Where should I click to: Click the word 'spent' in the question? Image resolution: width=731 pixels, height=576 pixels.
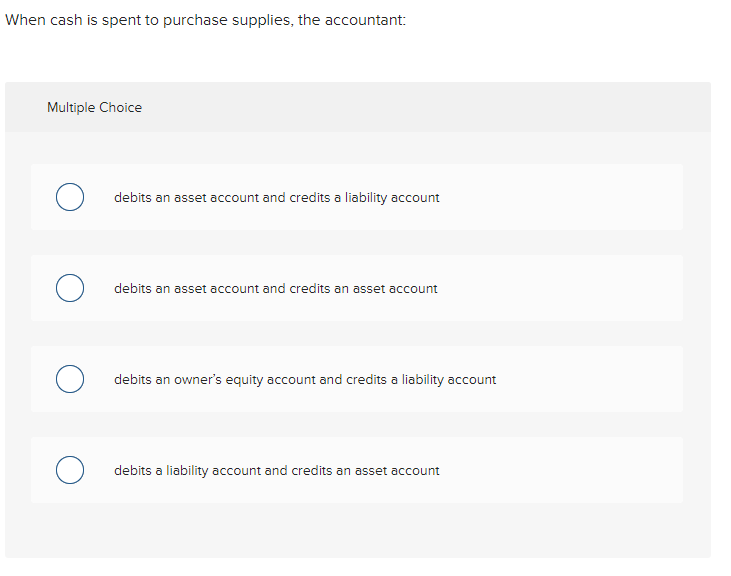(x=121, y=21)
